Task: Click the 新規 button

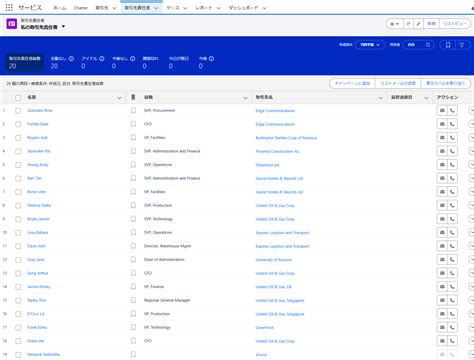Action: click(431, 24)
